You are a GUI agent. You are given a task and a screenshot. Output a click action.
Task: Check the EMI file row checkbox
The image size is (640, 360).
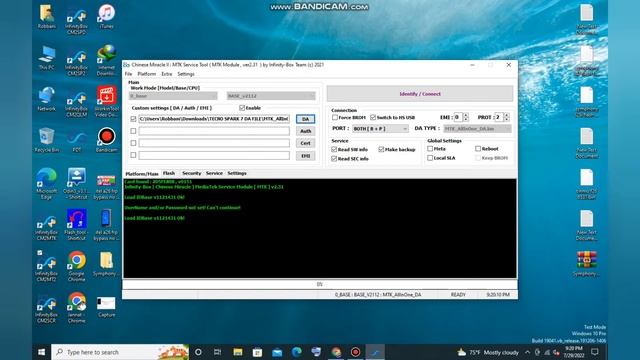click(x=133, y=155)
